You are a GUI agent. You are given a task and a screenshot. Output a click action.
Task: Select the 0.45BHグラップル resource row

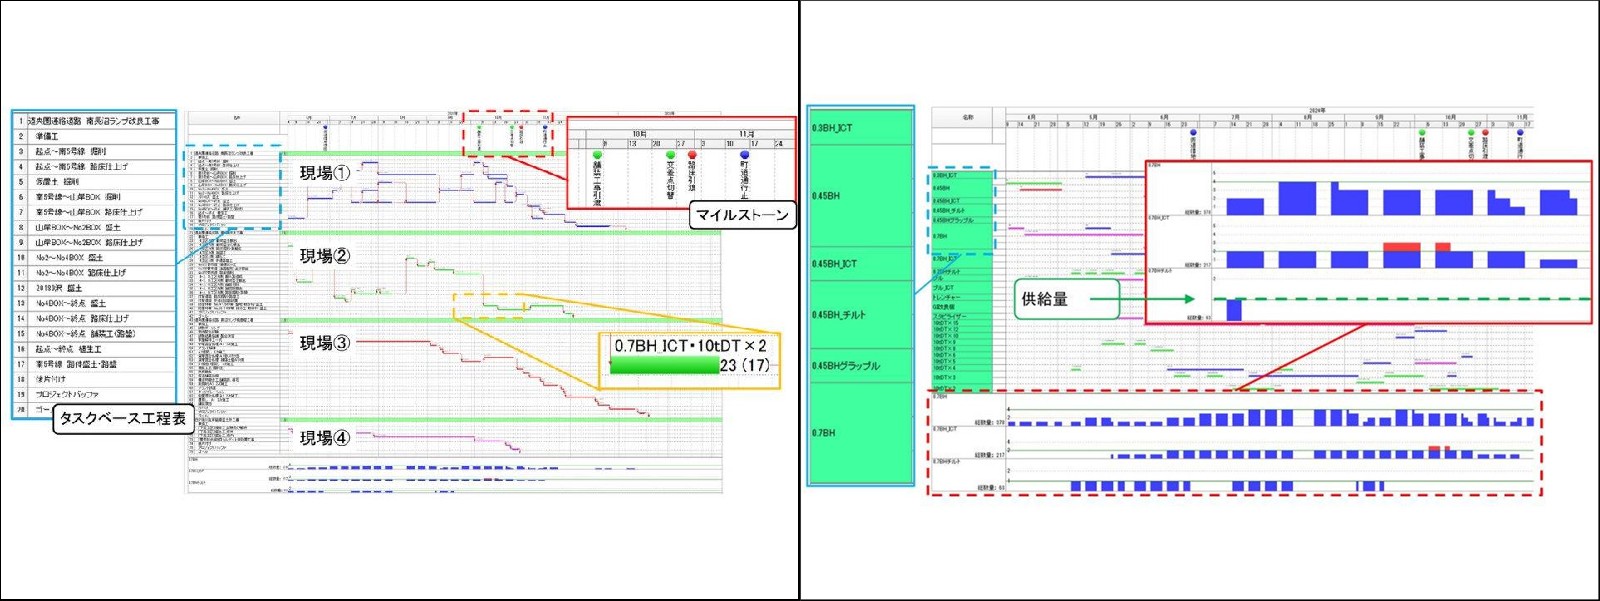[860, 366]
